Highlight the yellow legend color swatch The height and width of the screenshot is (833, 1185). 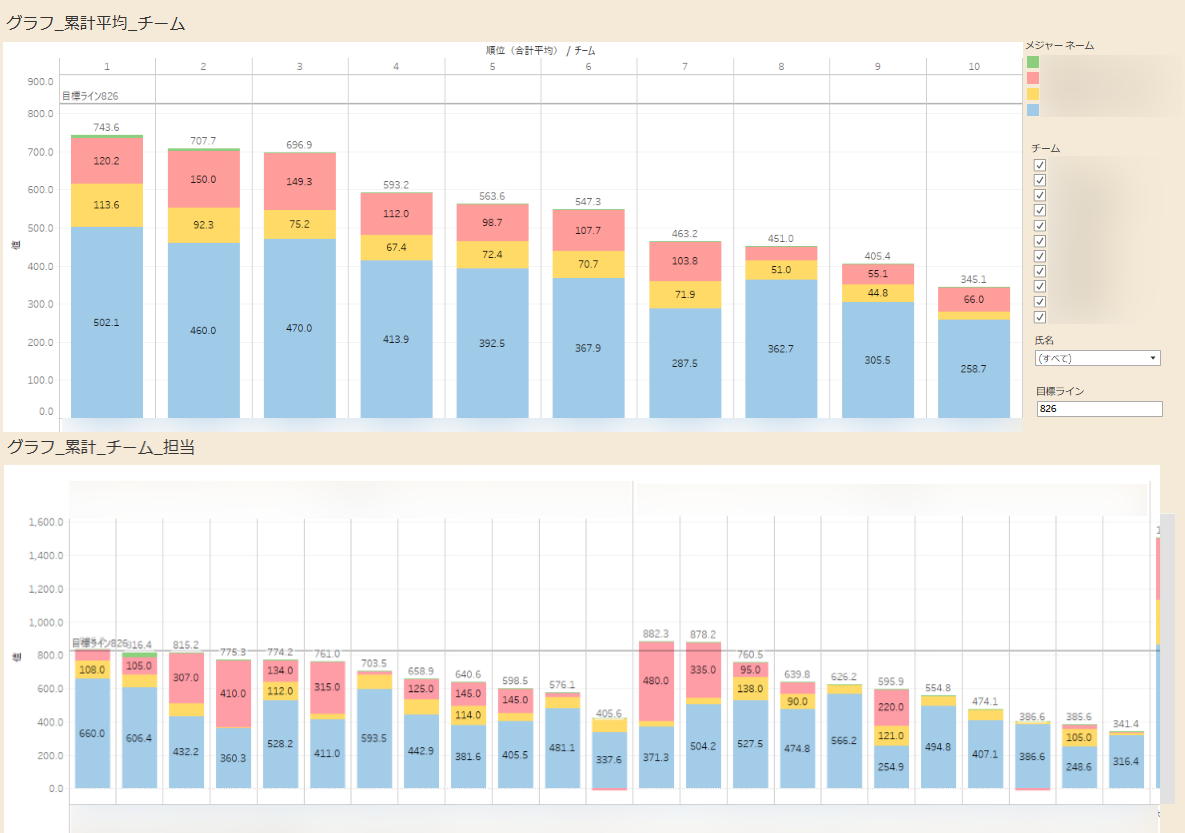1033,94
